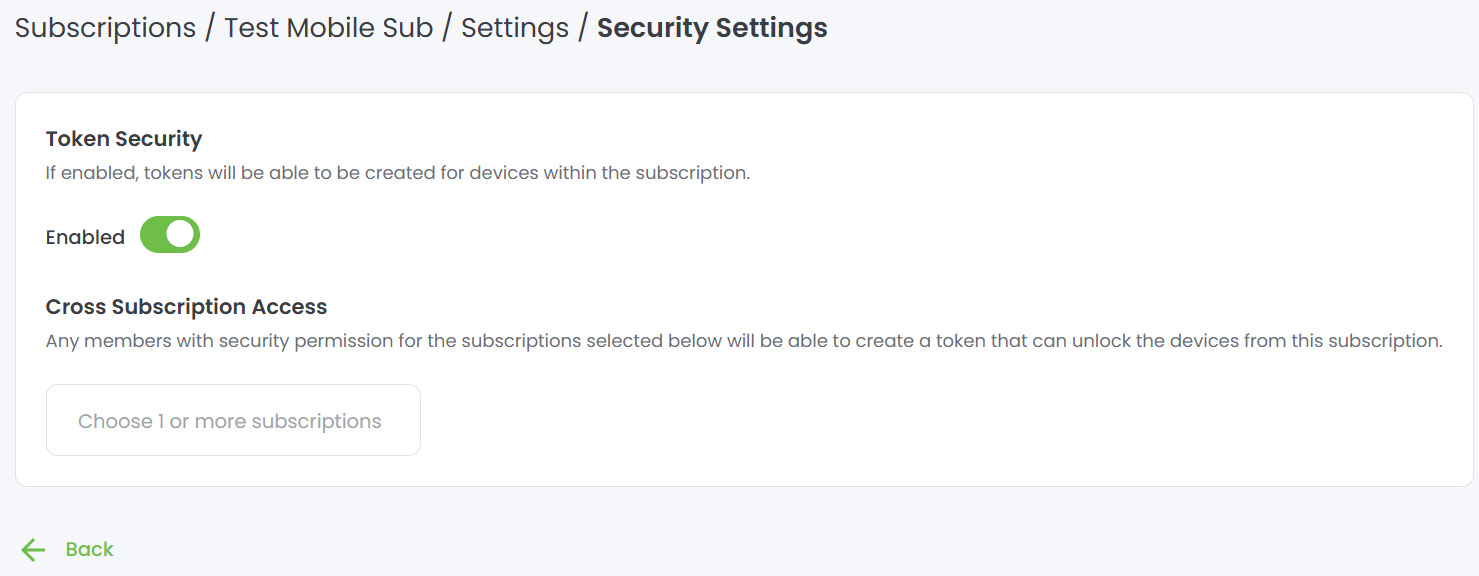Go to Subscriptions in the breadcrumb
The image size is (1479, 576).
[105, 28]
